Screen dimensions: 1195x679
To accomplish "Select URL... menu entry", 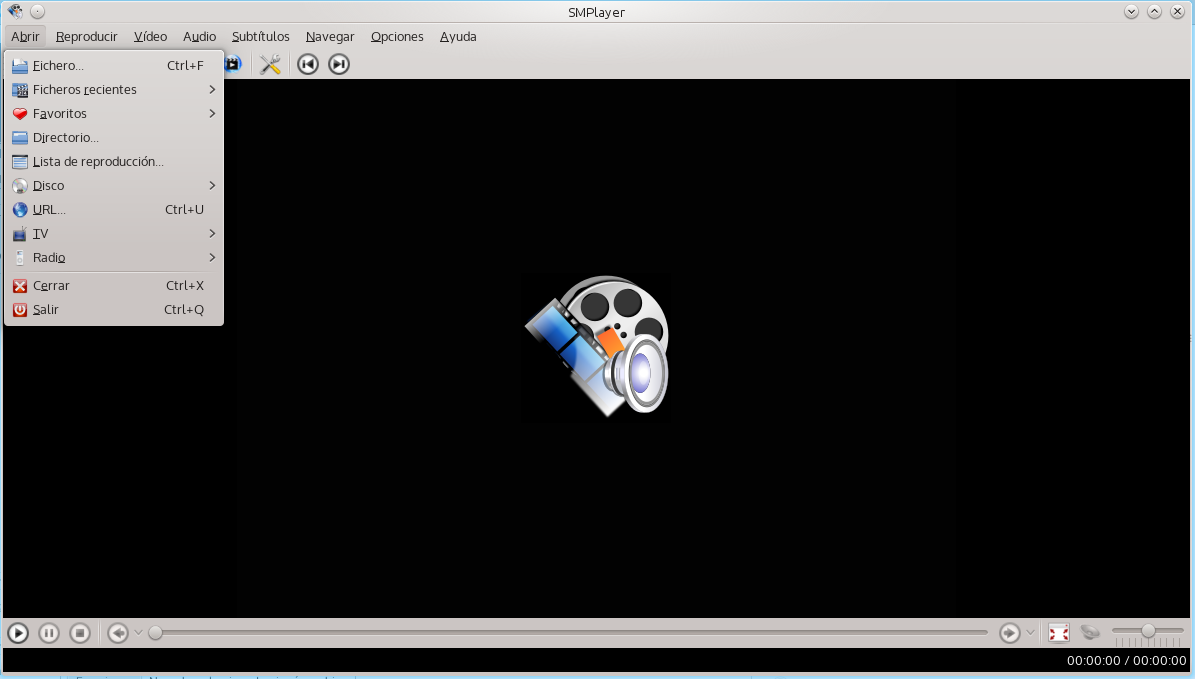I will [114, 210].
